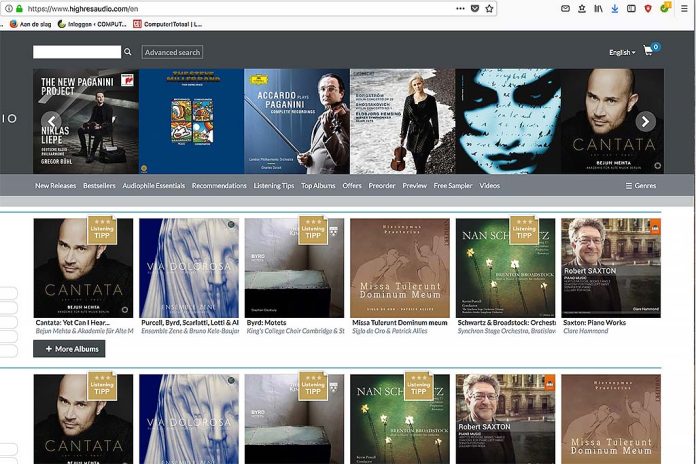Open Missa Tulerunt cover in second row
Image resolution: width=696 pixels, height=464 pixels.
point(611,419)
